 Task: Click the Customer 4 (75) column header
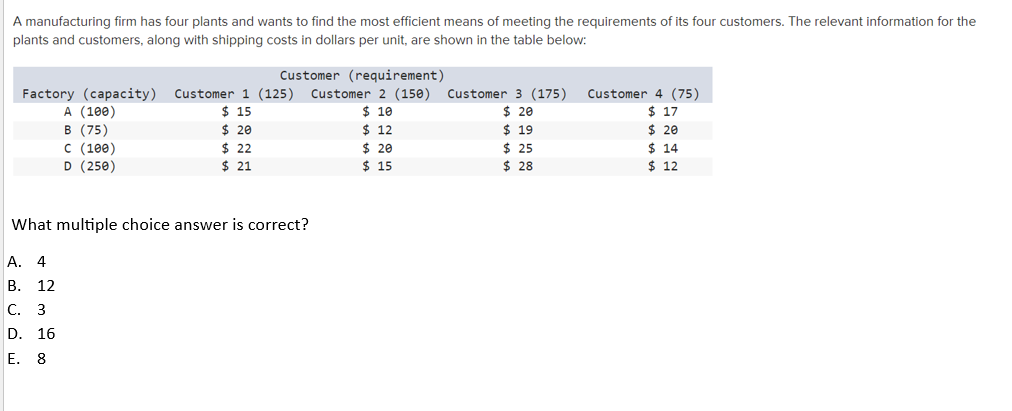tap(643, 94)
